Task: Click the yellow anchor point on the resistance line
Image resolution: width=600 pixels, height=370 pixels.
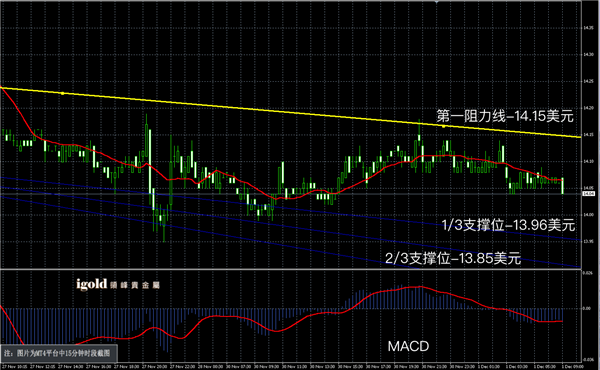Action: click(62, 93)
